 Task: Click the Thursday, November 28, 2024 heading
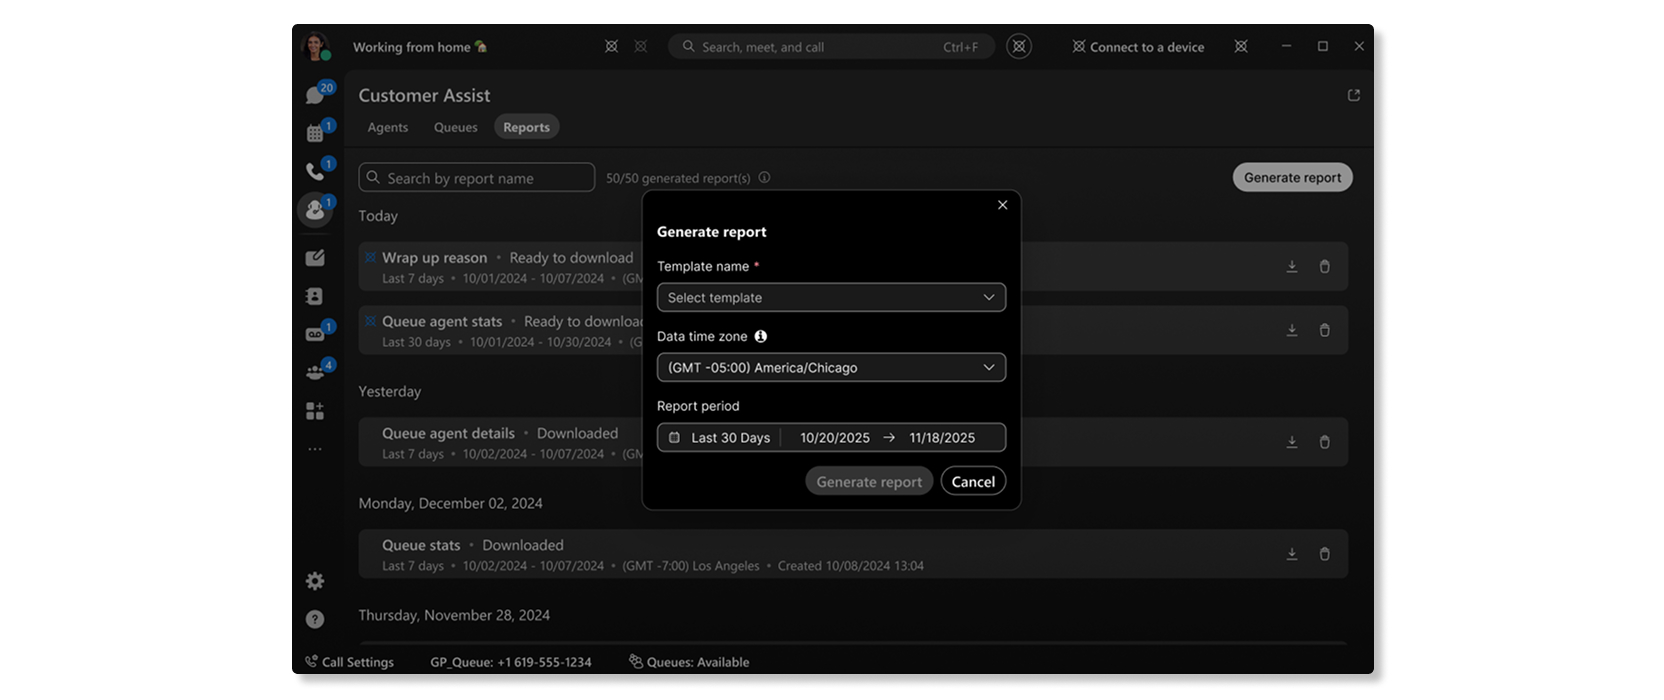click(x=454, y=615)
